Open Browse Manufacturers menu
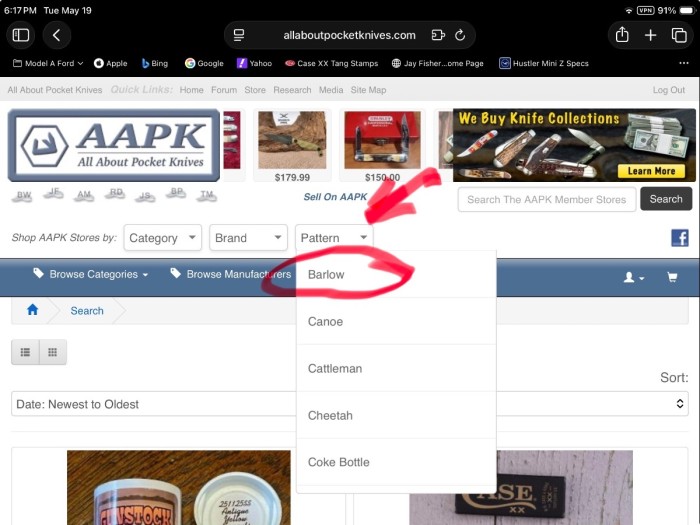Viewport: 700px width, 525px height. (230, 274)
